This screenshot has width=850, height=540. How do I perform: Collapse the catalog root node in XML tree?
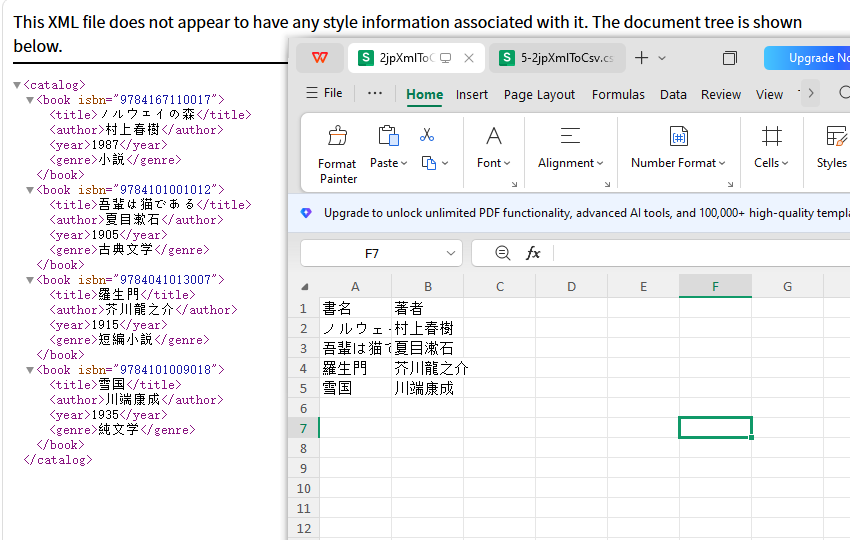(x=17, y=85)
